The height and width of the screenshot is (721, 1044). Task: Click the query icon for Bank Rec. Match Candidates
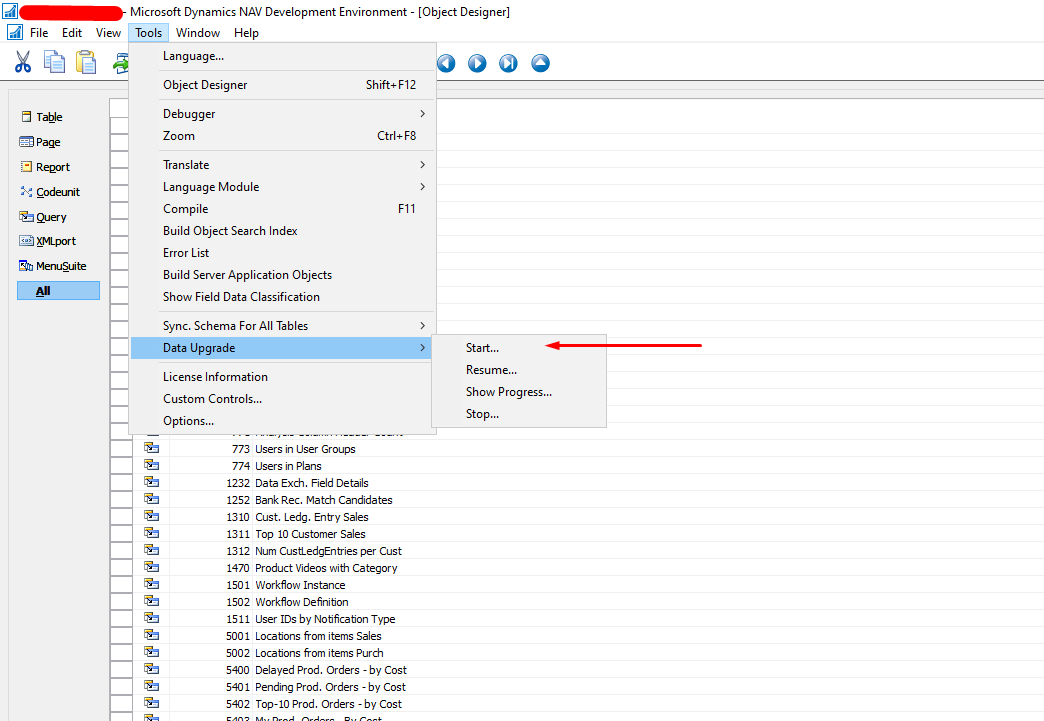point(152,499)
